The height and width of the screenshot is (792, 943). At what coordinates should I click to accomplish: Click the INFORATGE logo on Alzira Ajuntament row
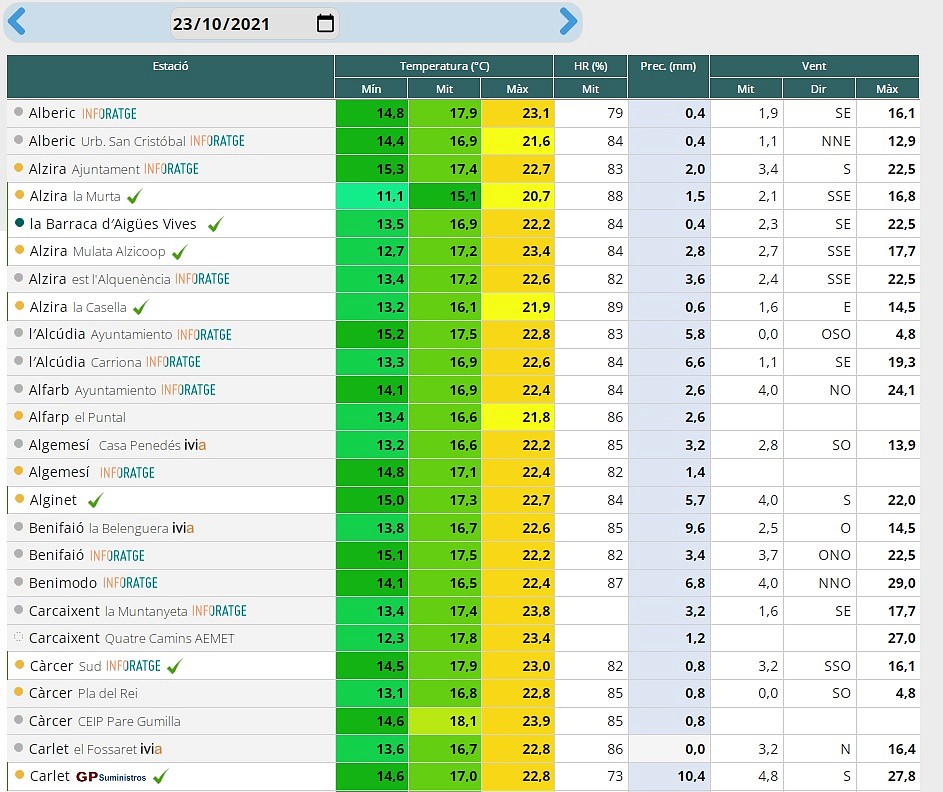(171, 169)
